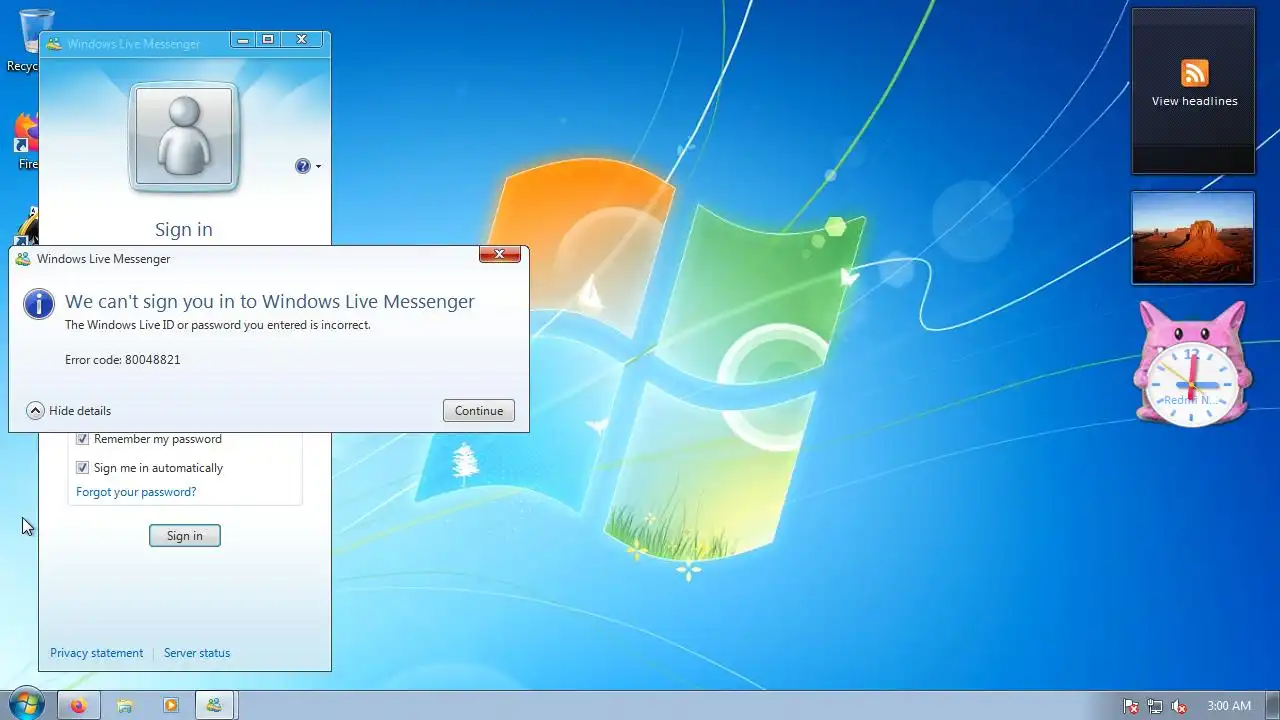
Task: Launch Firefox from the taskbar
Action: 79,706
